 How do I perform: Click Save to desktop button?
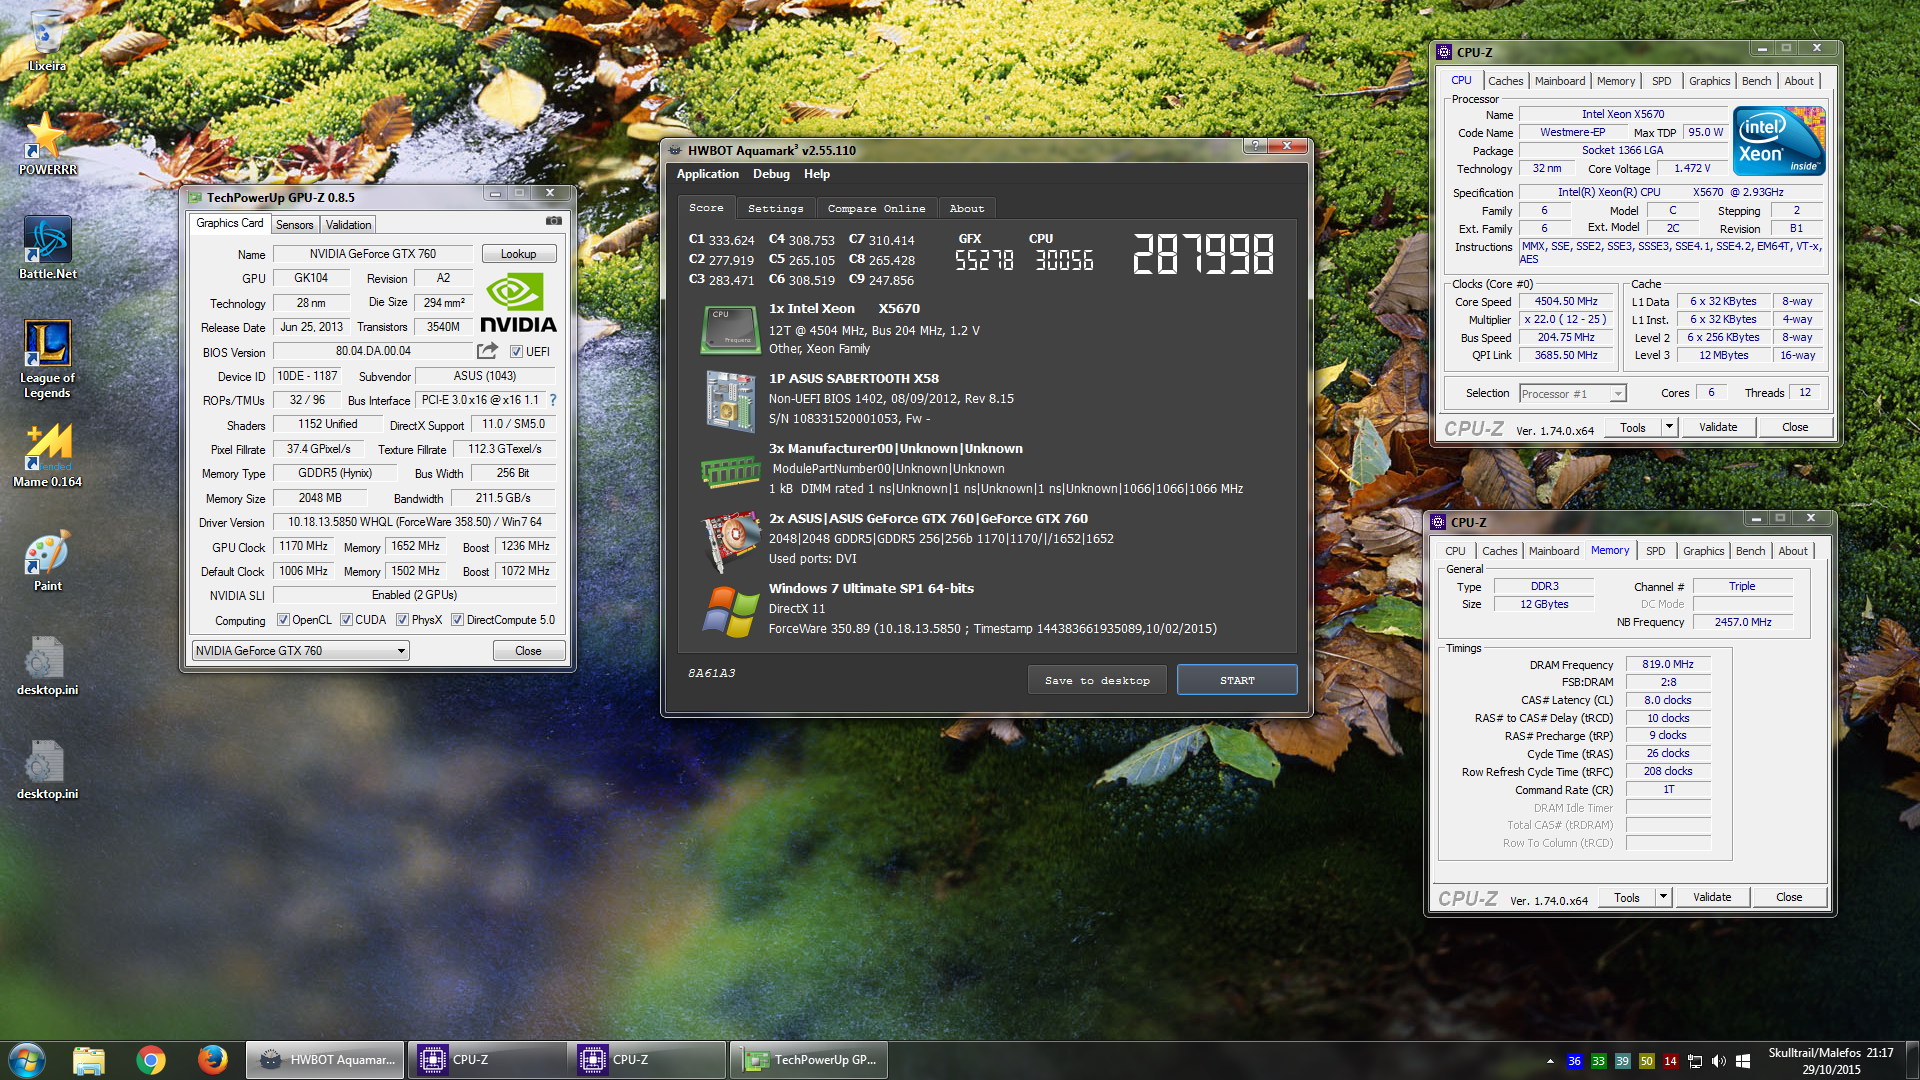1097,680
